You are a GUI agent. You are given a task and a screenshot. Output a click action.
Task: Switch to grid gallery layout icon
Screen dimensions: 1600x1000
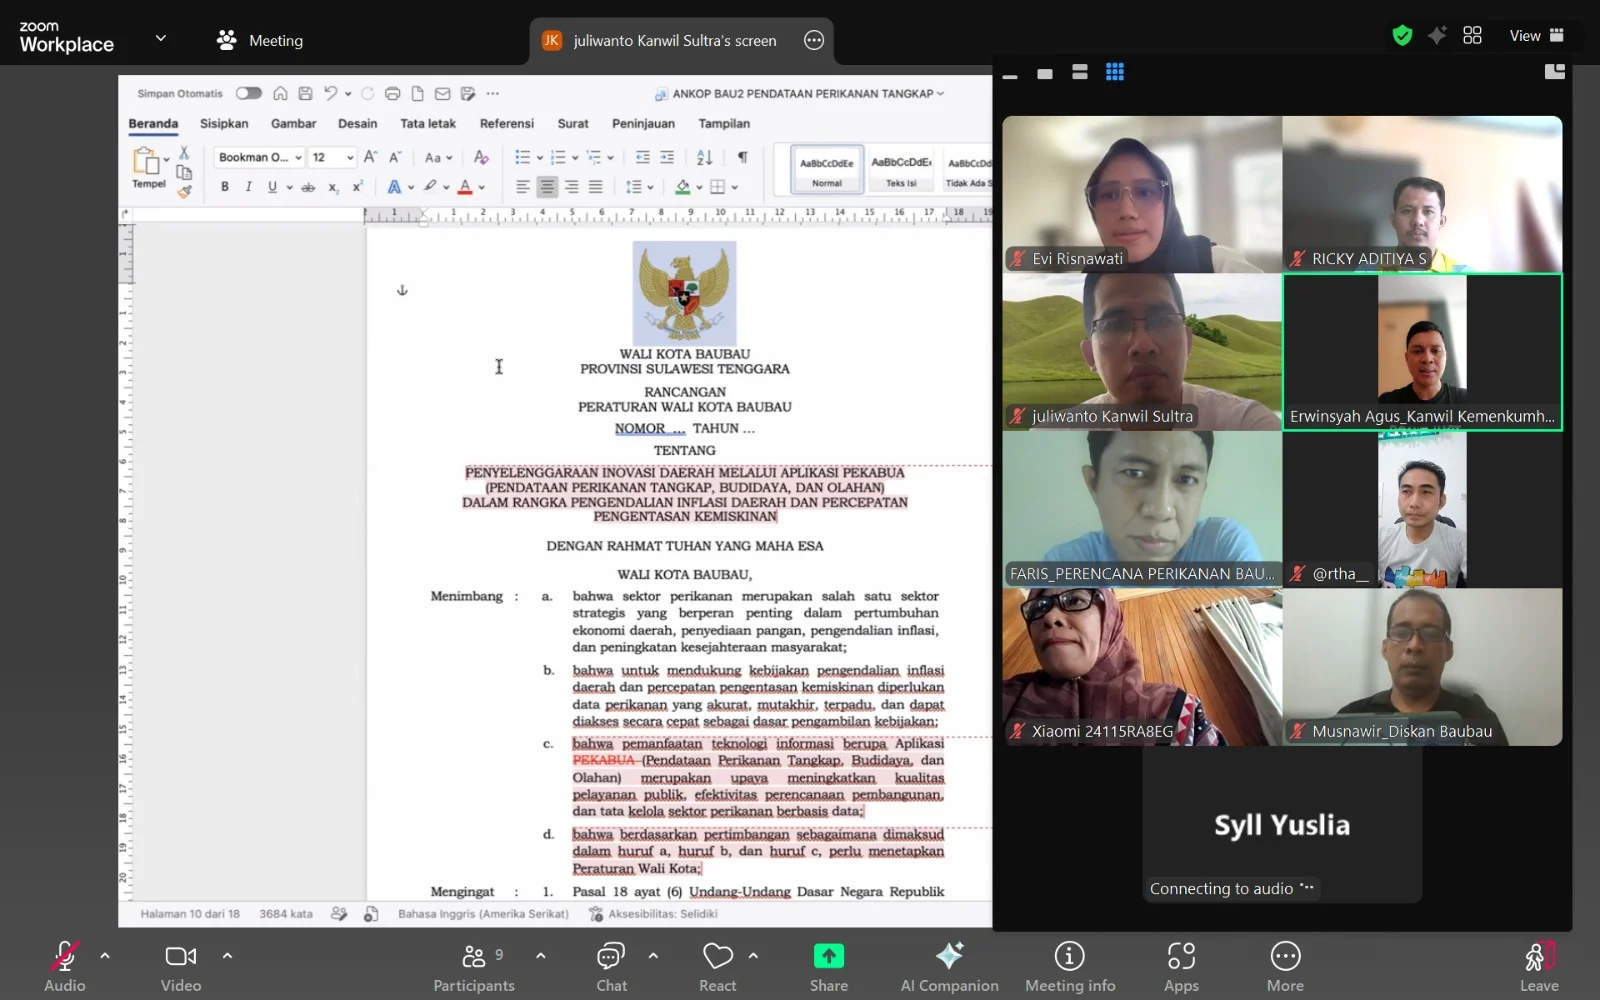click(1115, 72)
